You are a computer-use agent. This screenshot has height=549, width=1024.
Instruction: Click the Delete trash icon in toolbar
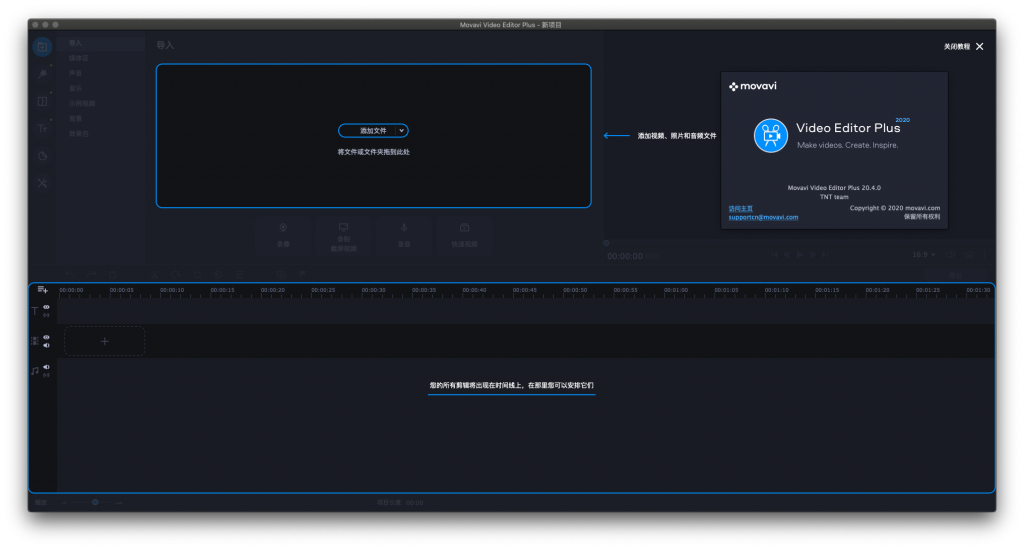(112, 275)
